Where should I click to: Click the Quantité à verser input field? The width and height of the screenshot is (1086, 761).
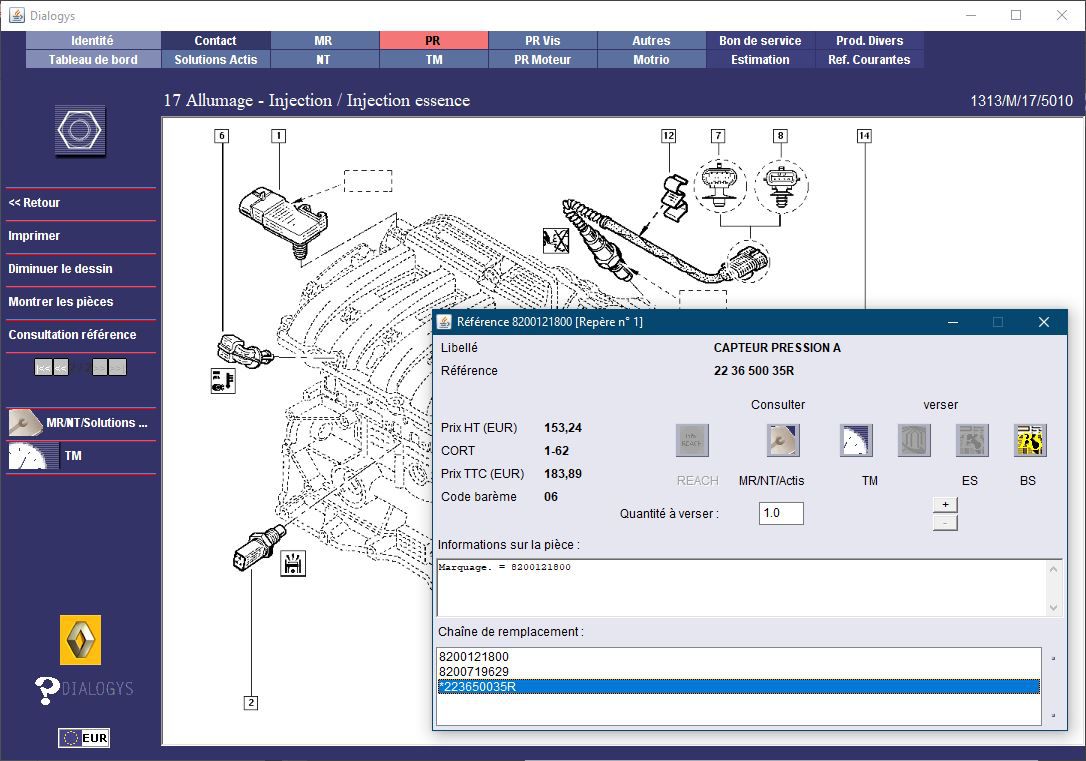click(x=781, y=513)
